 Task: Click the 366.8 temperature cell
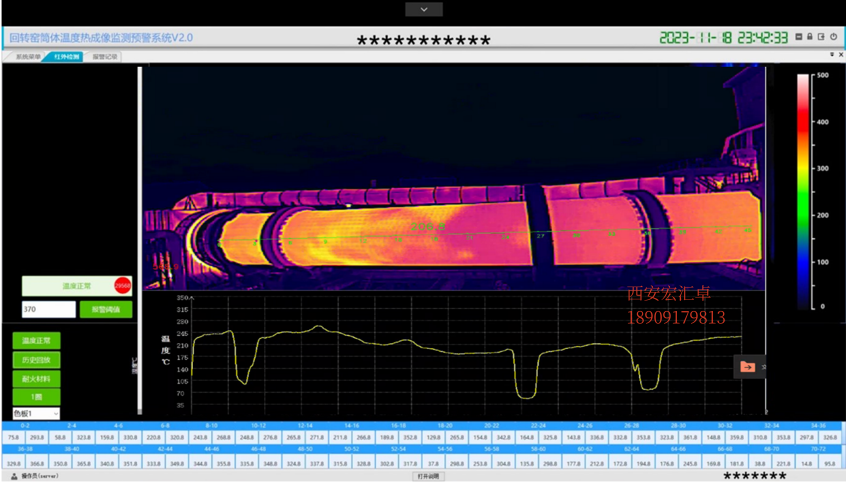pos(37,463)
